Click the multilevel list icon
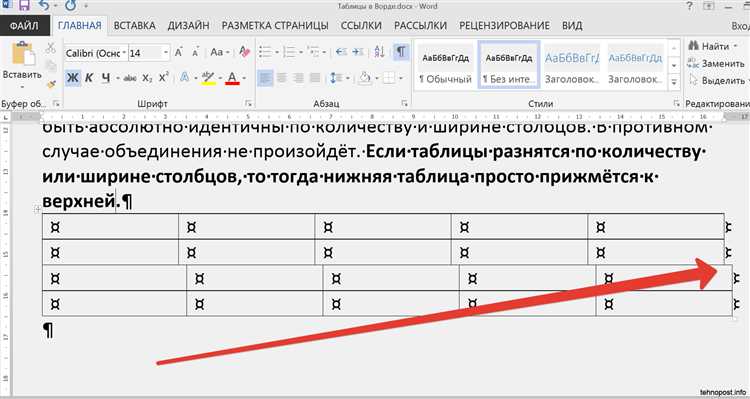Screen dimensions: 750x399 pos(313,52)
